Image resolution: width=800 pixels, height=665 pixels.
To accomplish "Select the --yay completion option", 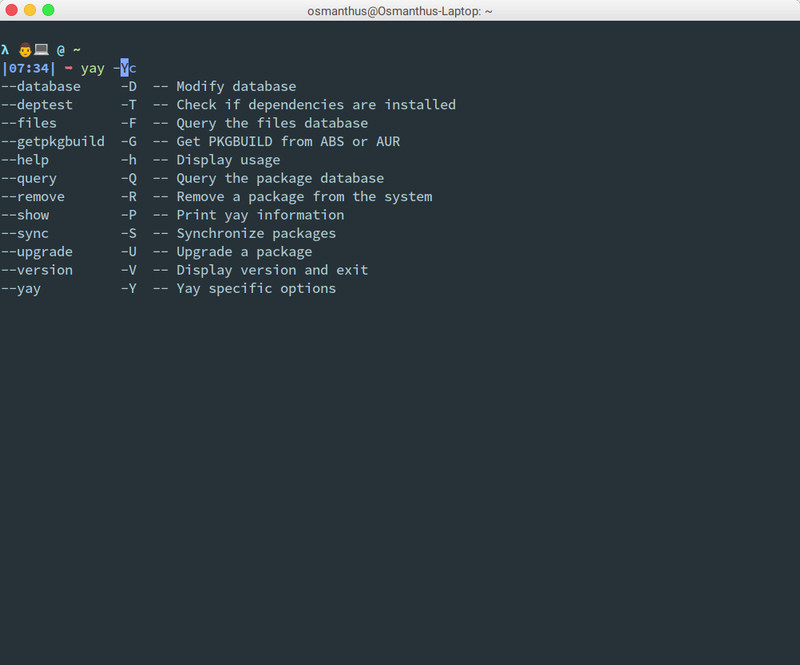I will (x=21, y=288).
